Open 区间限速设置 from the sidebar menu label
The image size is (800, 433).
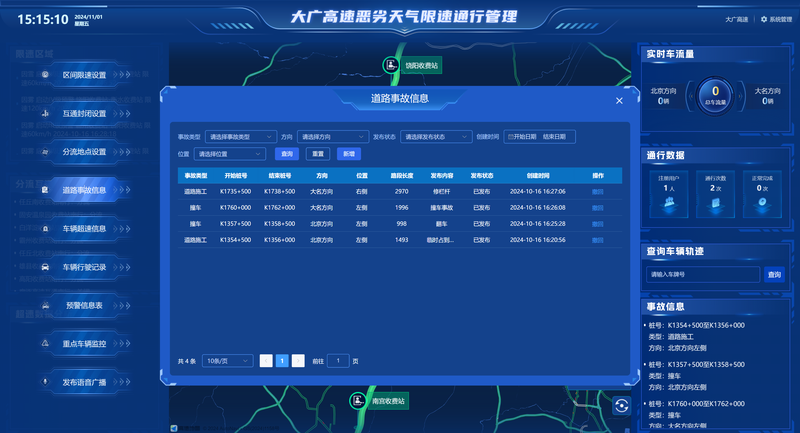pyautogui.click(x=84, y=74)
